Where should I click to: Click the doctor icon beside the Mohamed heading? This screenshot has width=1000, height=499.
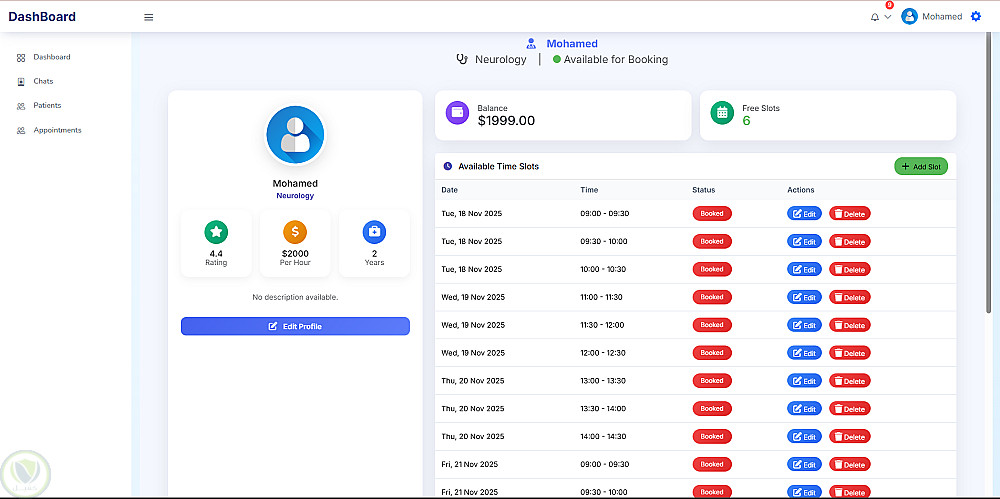pos(531,43)
